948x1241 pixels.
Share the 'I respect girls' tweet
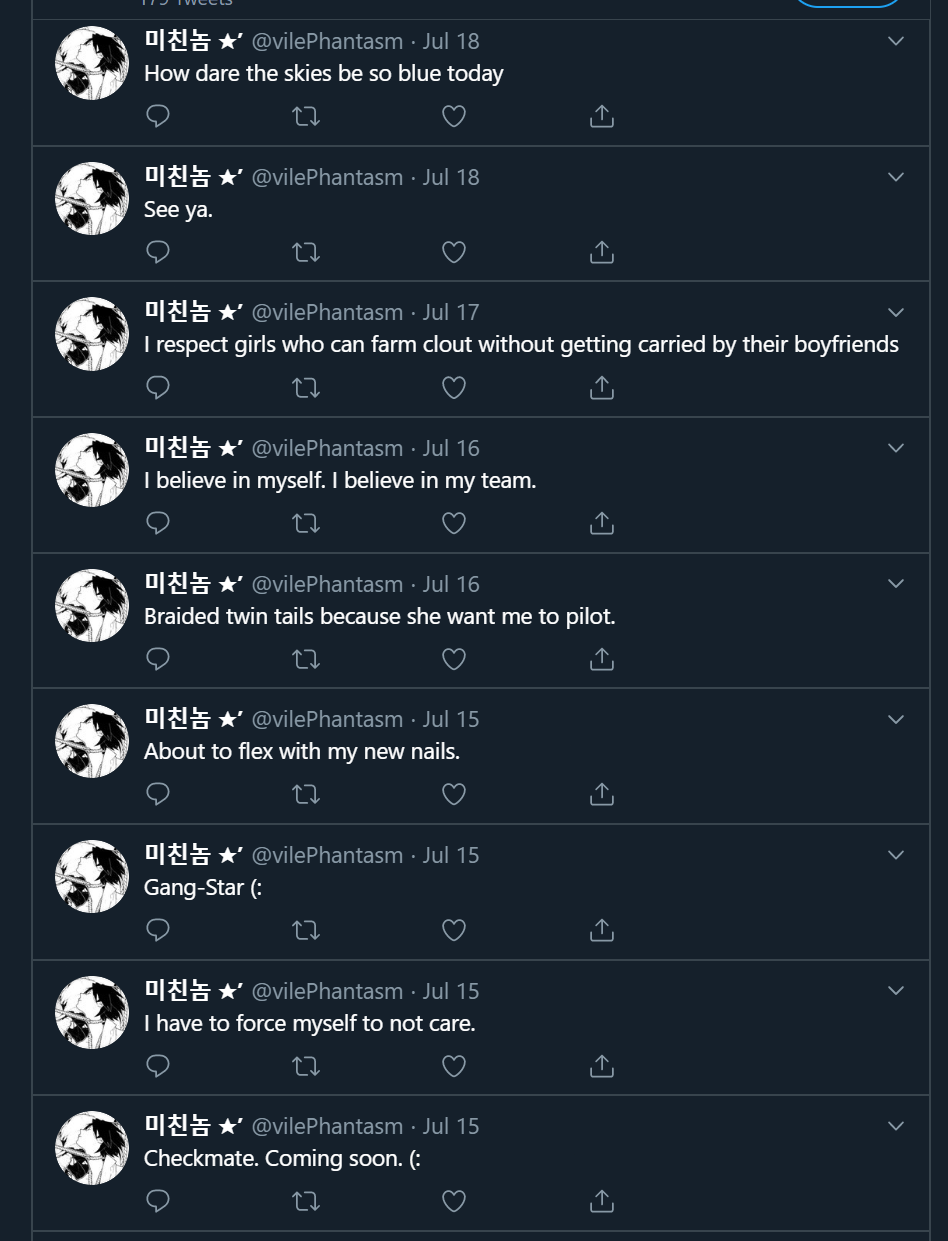[601, 387]
